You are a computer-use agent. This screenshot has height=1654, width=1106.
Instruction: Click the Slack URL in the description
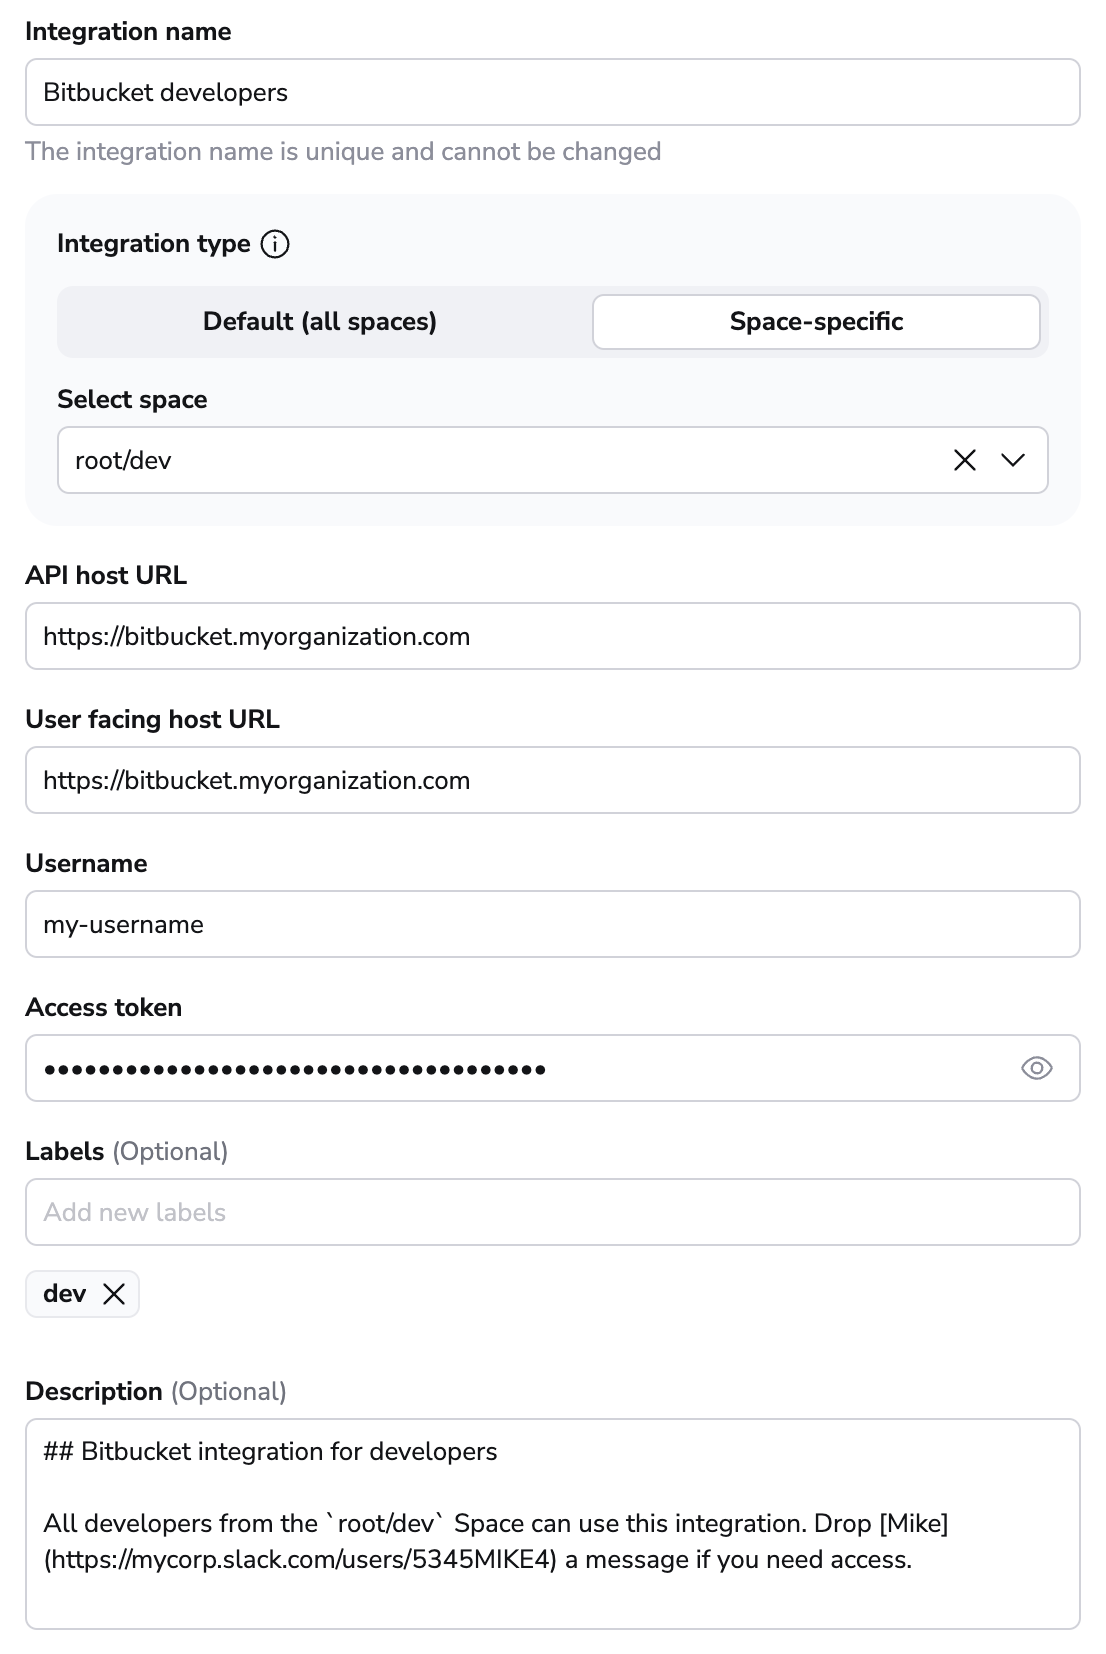300,1560
